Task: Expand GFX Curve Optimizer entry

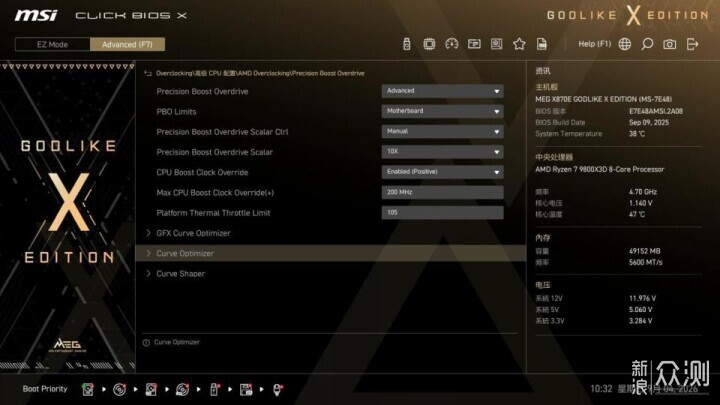Action: click(331, 233)
